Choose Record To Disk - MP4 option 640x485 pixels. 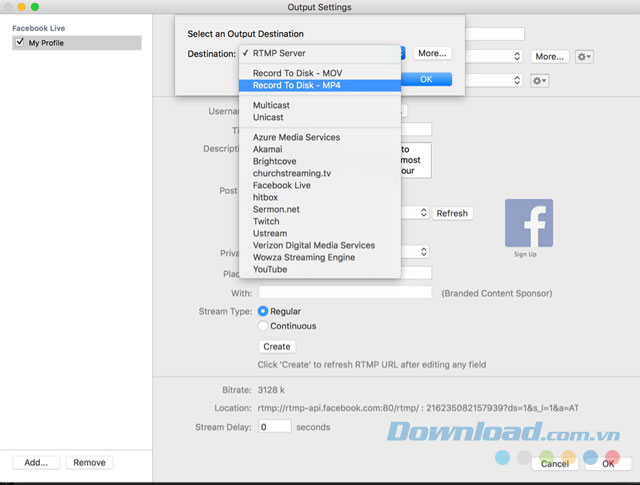(x=320, y=85)
